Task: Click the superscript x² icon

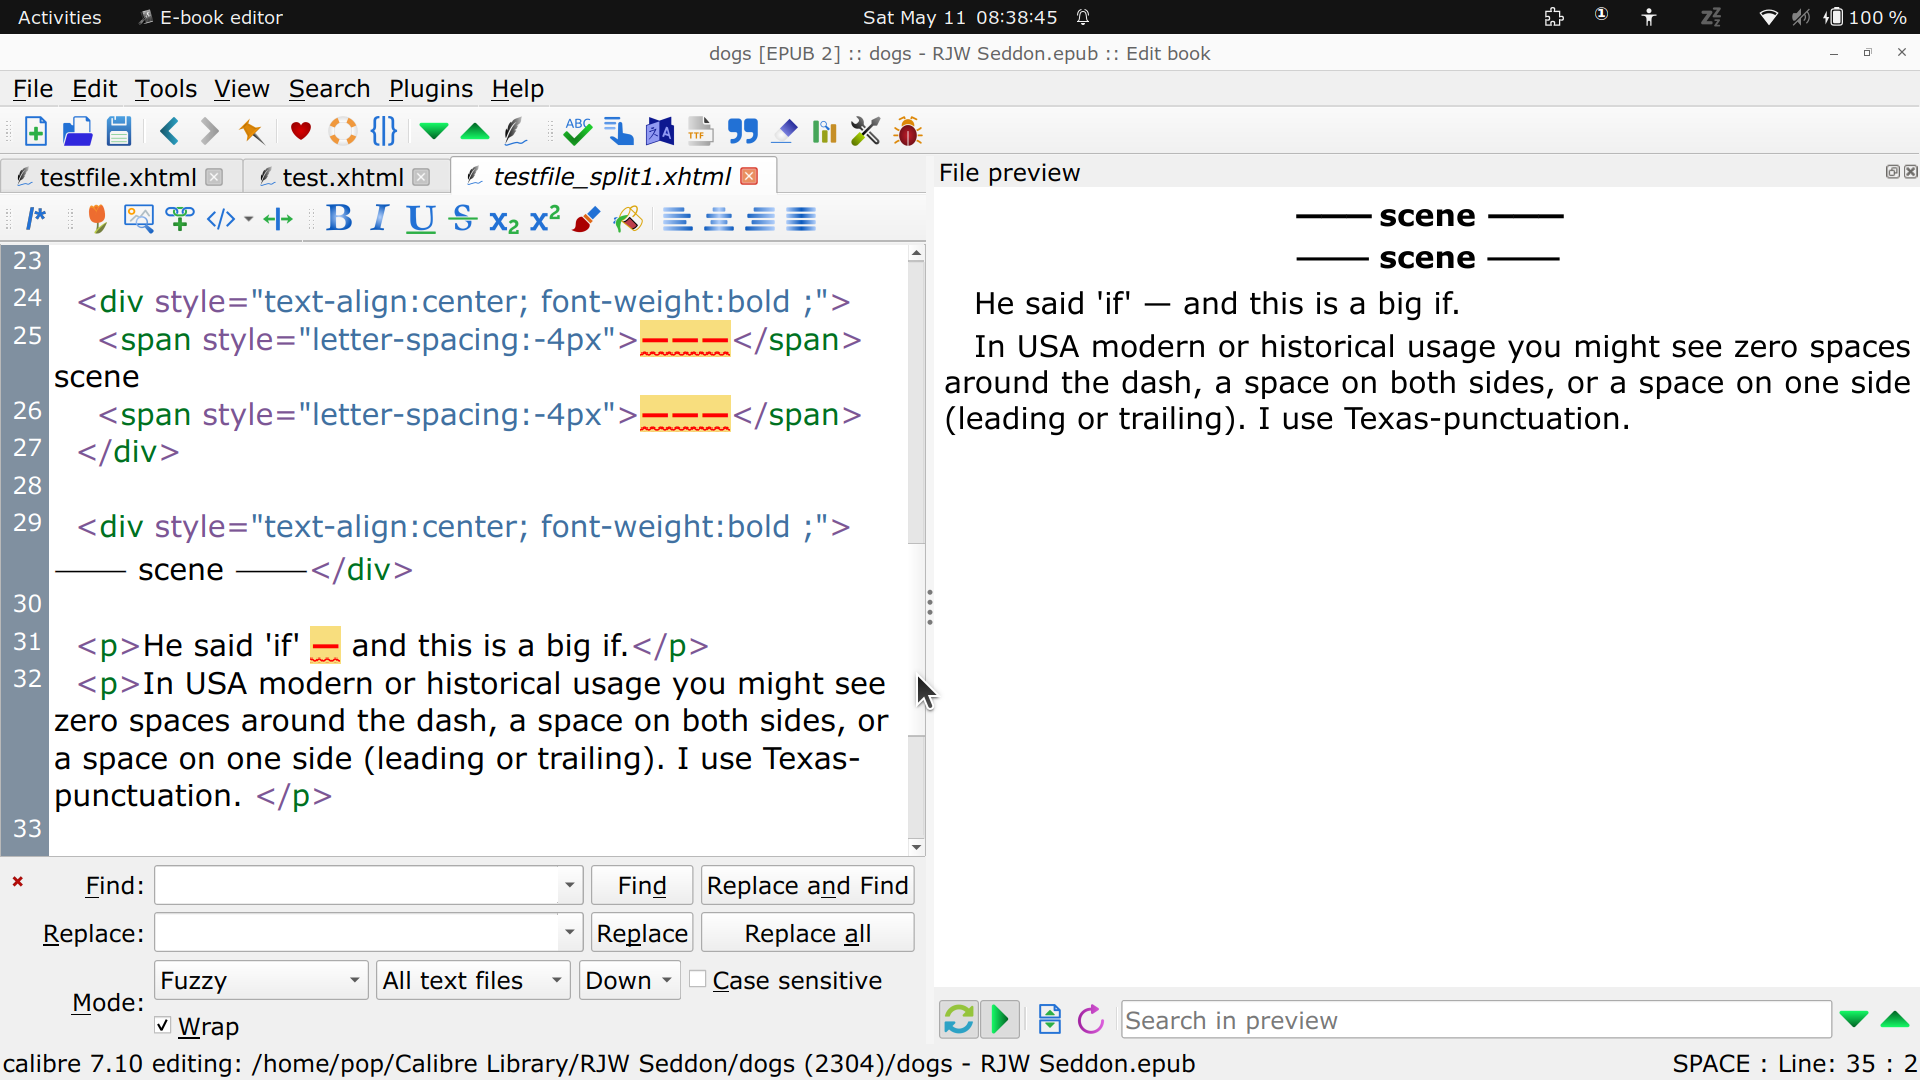Action: (545, 218)
